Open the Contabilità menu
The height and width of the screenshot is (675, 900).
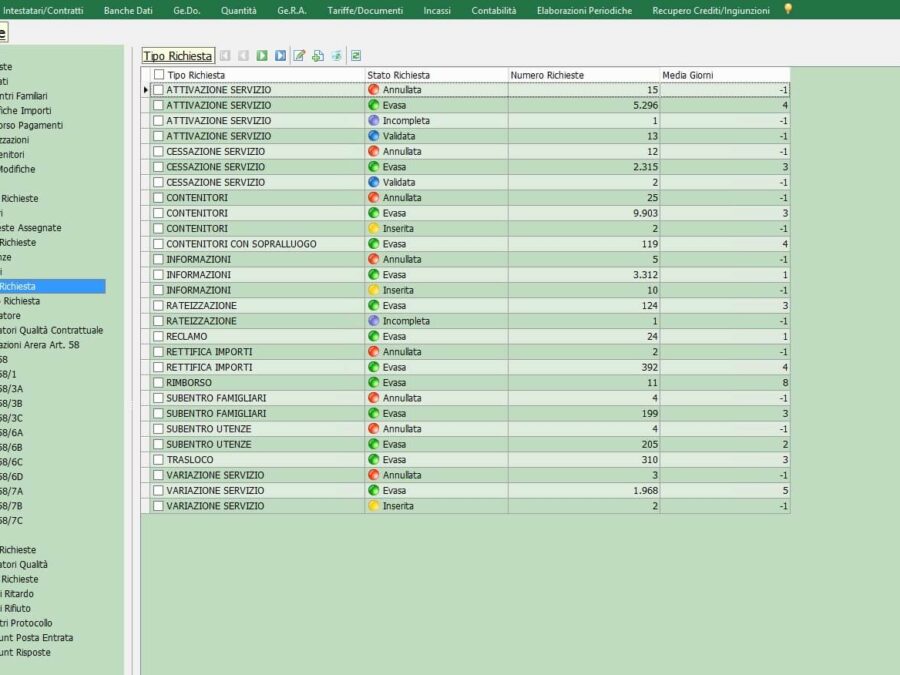(494, 10)
